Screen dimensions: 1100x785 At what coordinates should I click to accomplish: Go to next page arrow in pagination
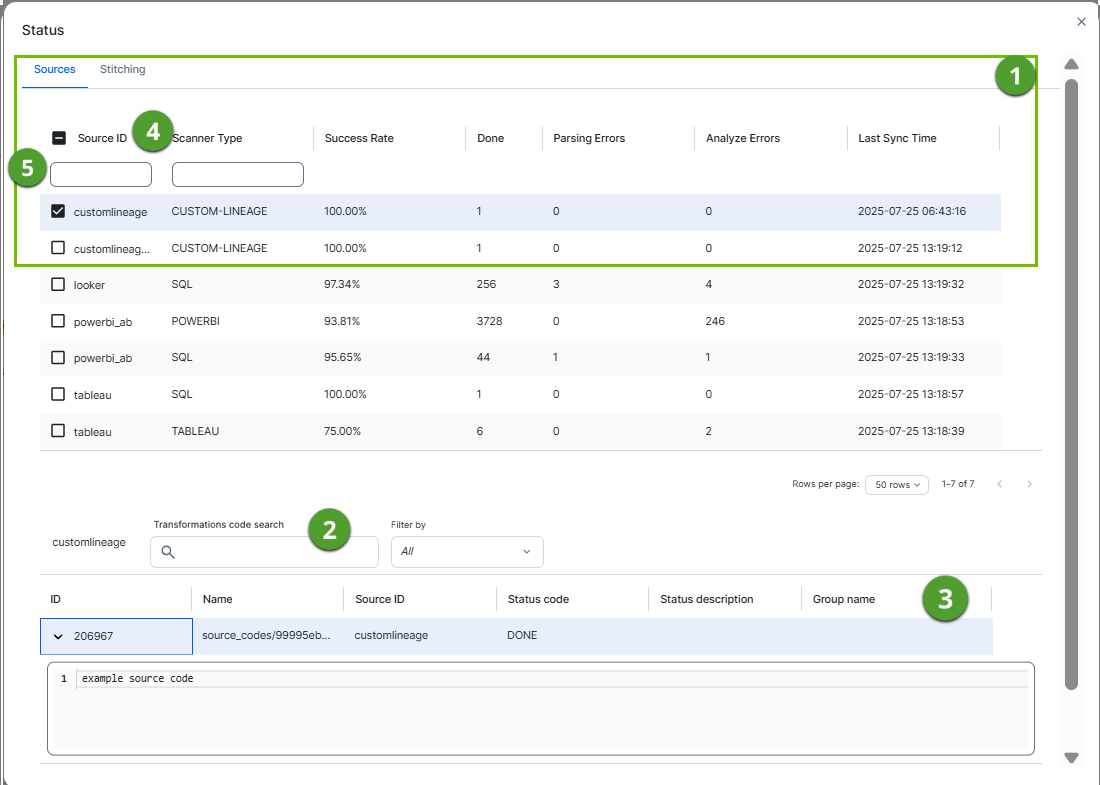[1029, 484]
